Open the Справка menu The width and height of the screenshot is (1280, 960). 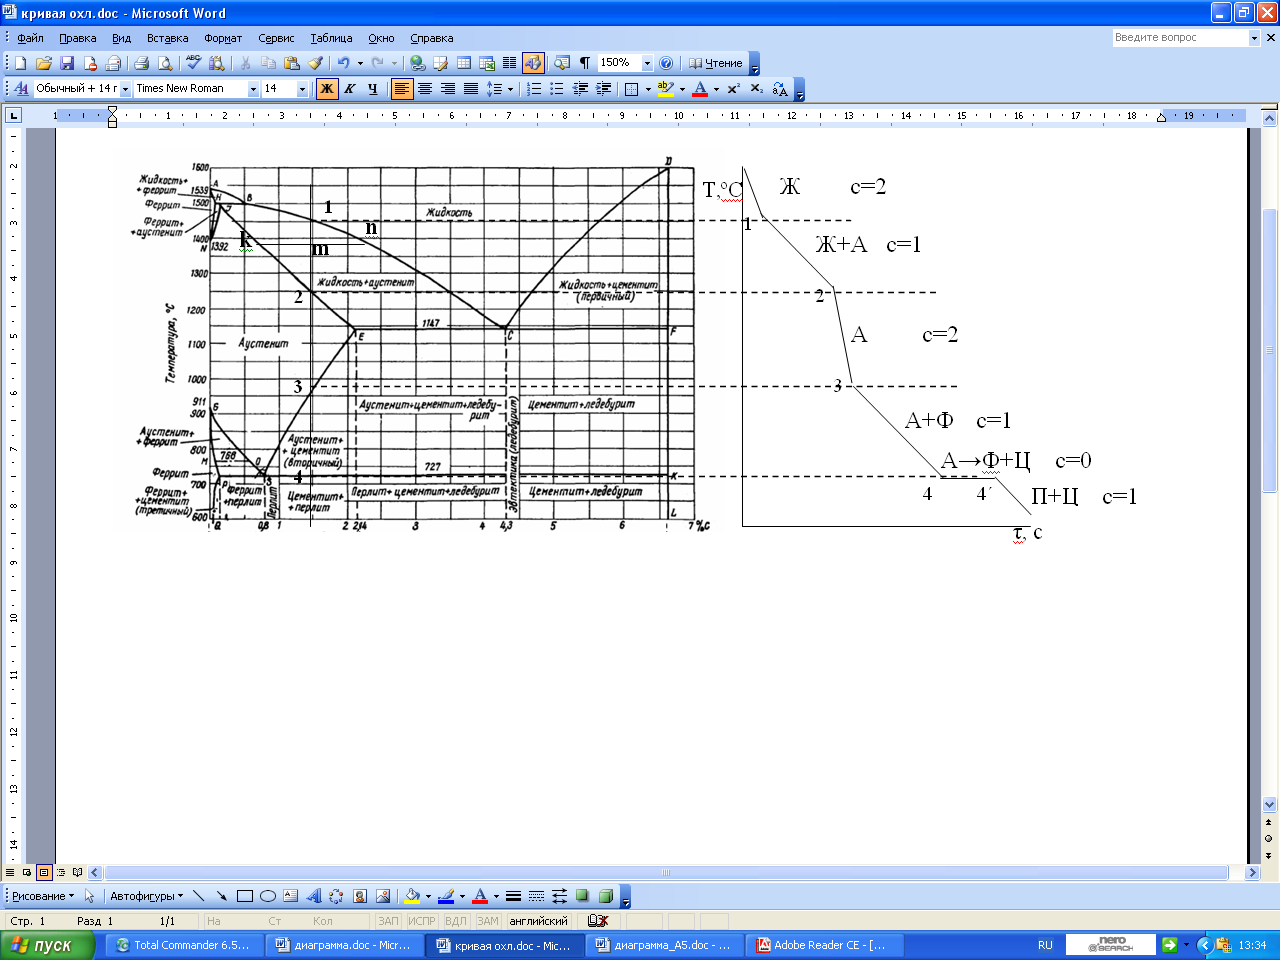coord(431,38)
